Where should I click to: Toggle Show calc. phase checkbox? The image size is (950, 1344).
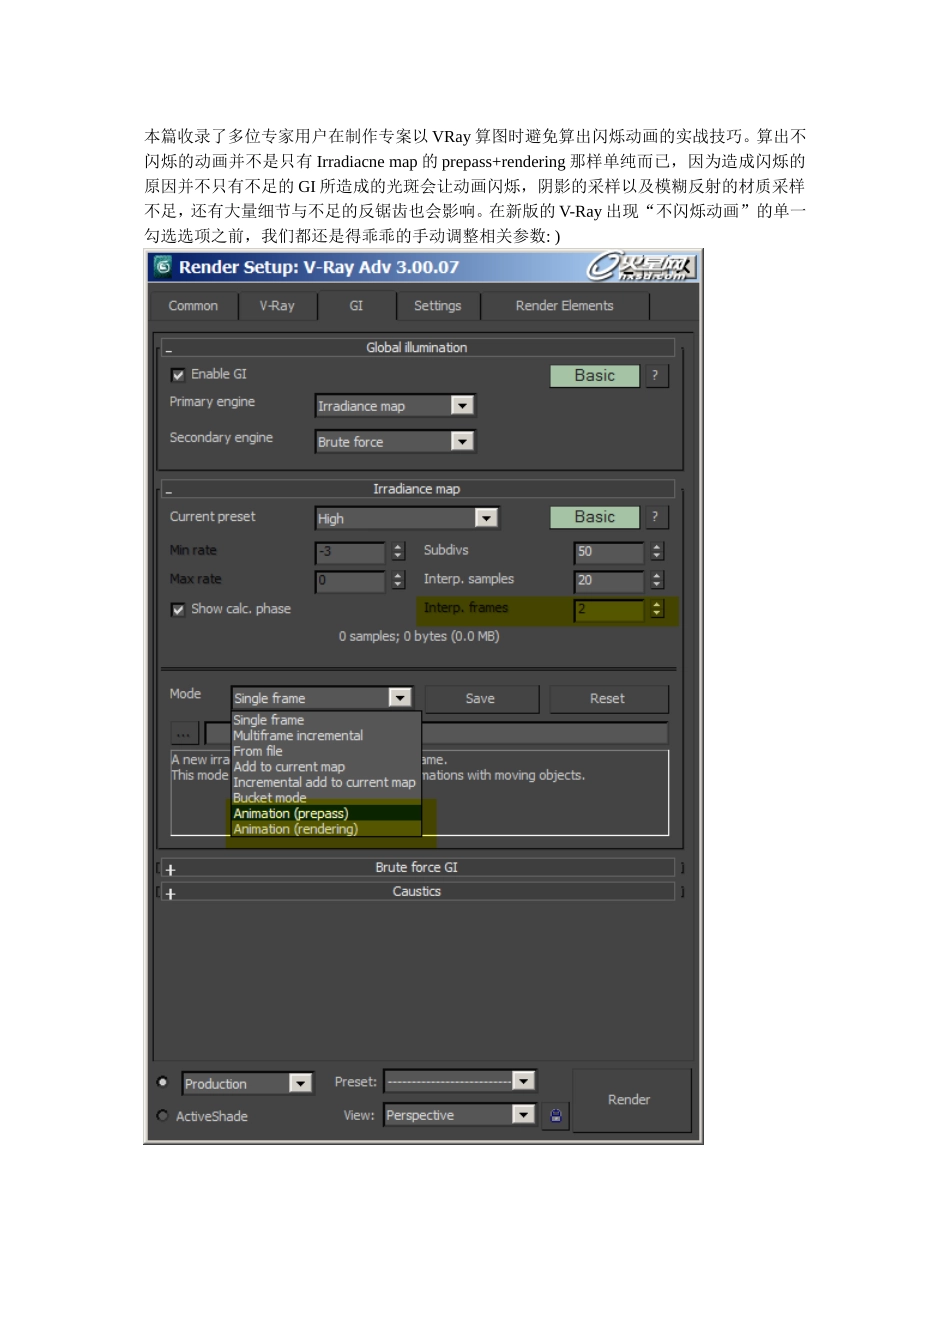(x=178, y=610)
